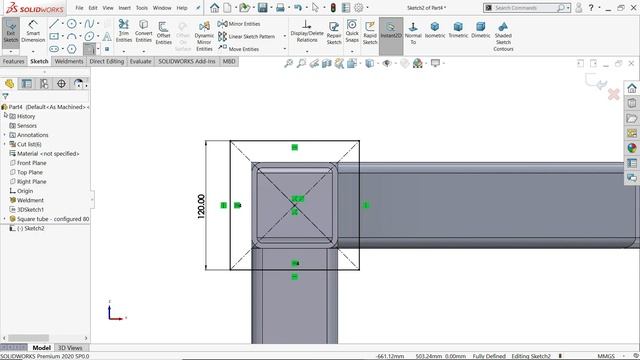Open the Options gear icon
Screen dimensions: 640x360
click(358, 7)
